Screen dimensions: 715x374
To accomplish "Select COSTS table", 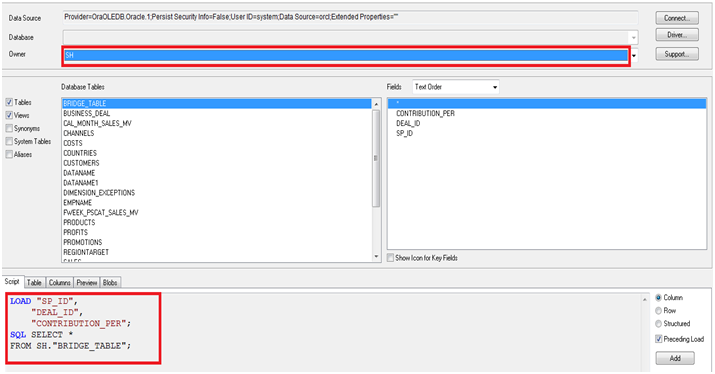I will click(x=217, y=143).
